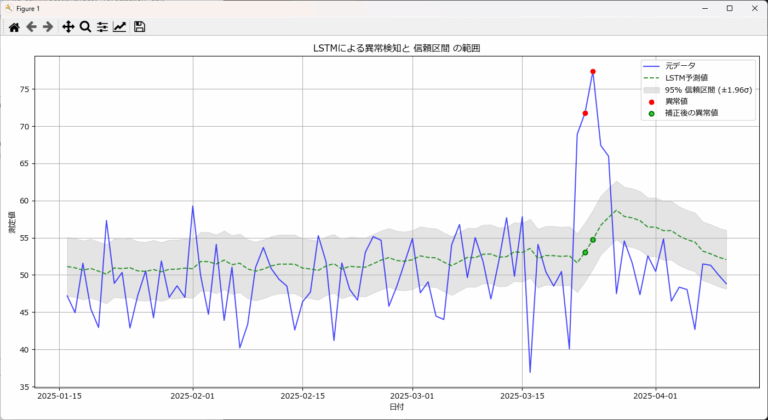Click the 日付 x-axis label
Image resolution: width=768 pixels, height=420 pixels.
click(398, 407)
